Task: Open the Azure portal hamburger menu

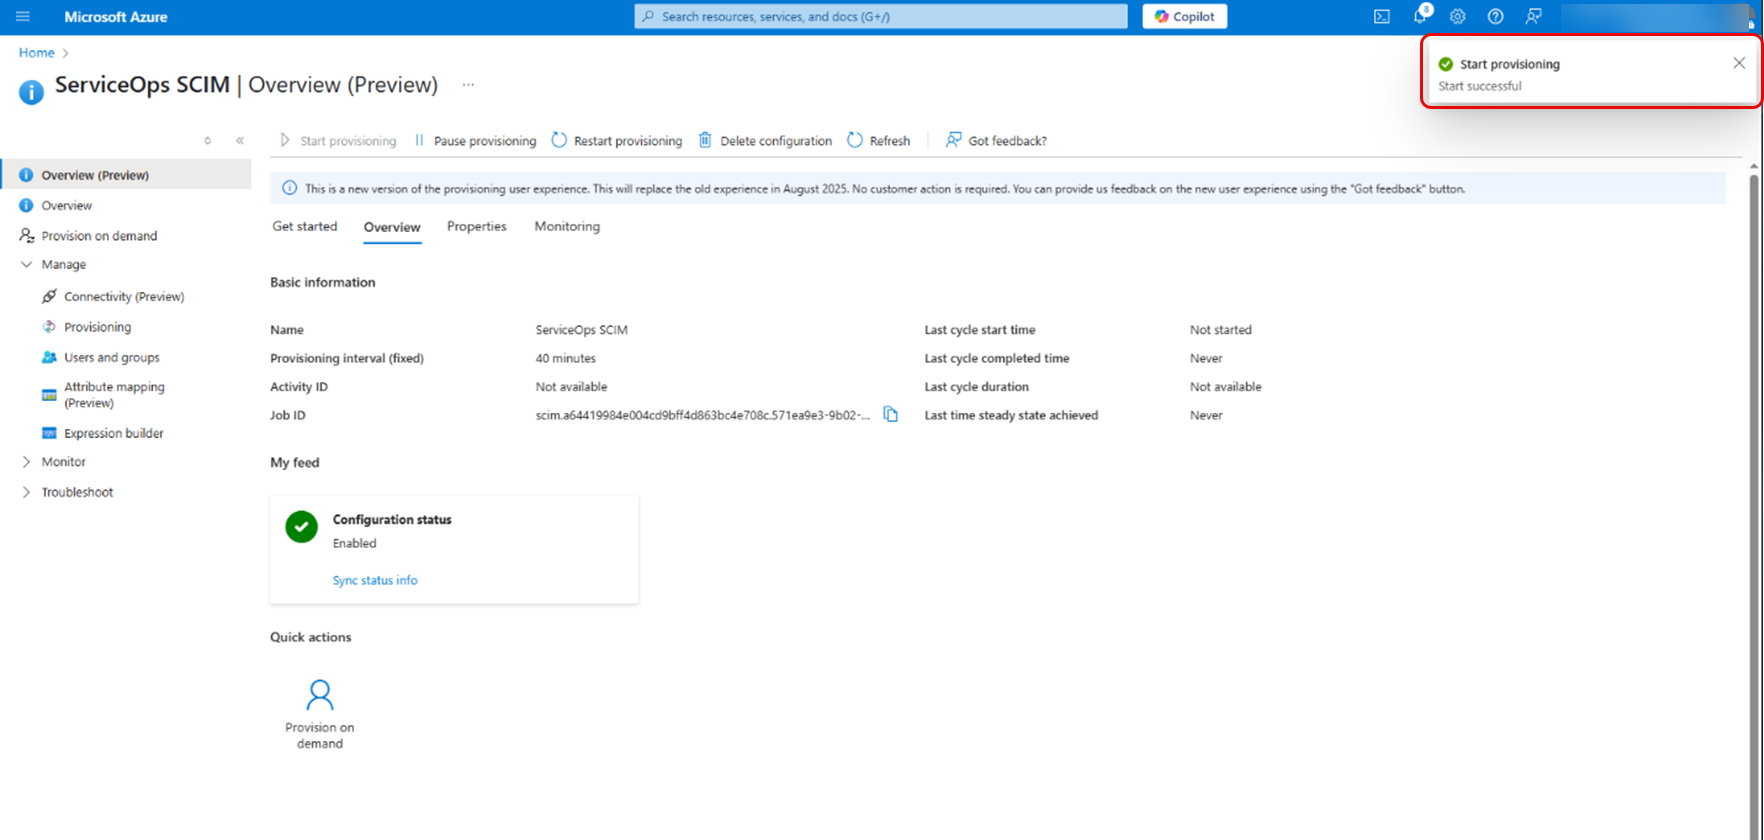Action: (x=23, y=17)
